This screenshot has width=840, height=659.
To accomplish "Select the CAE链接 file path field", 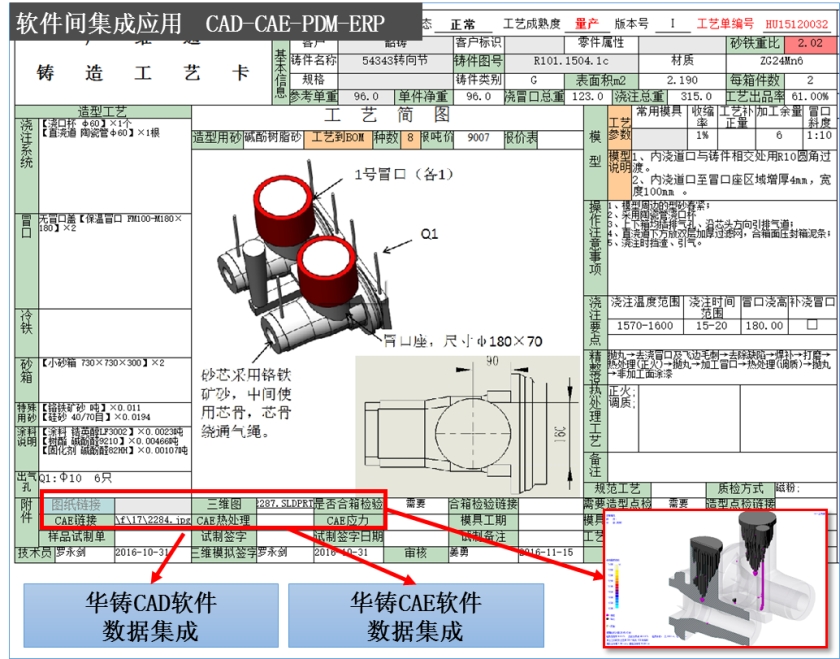I will click(x=153, y=520).
